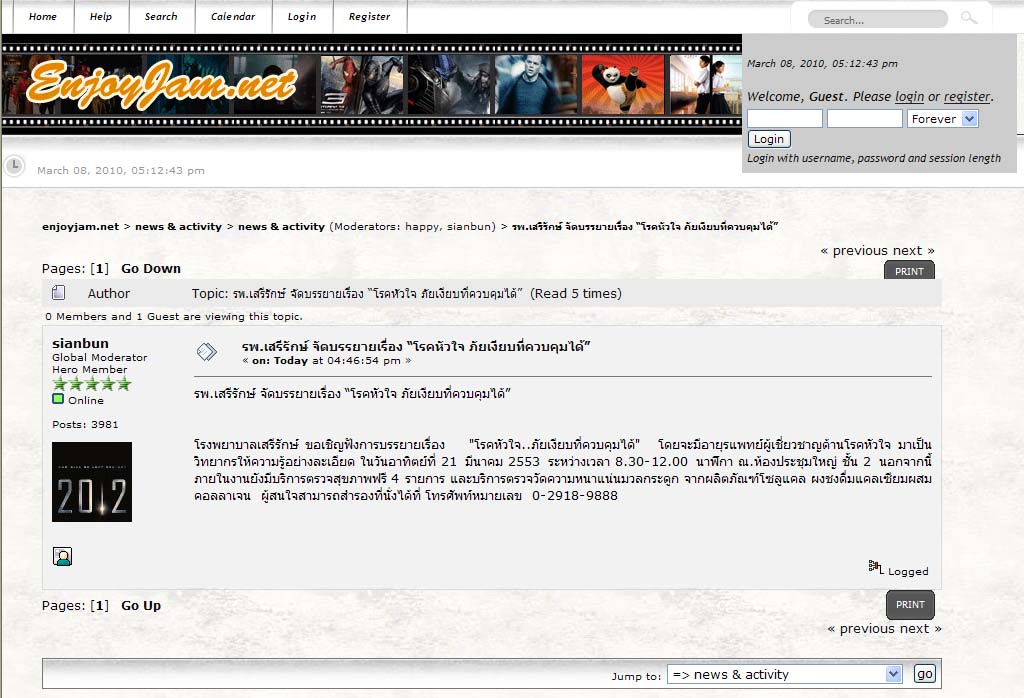Click the 'Logged' text in the post
1024x698 pixels.
pyautogui.click(x=908, y=571)
